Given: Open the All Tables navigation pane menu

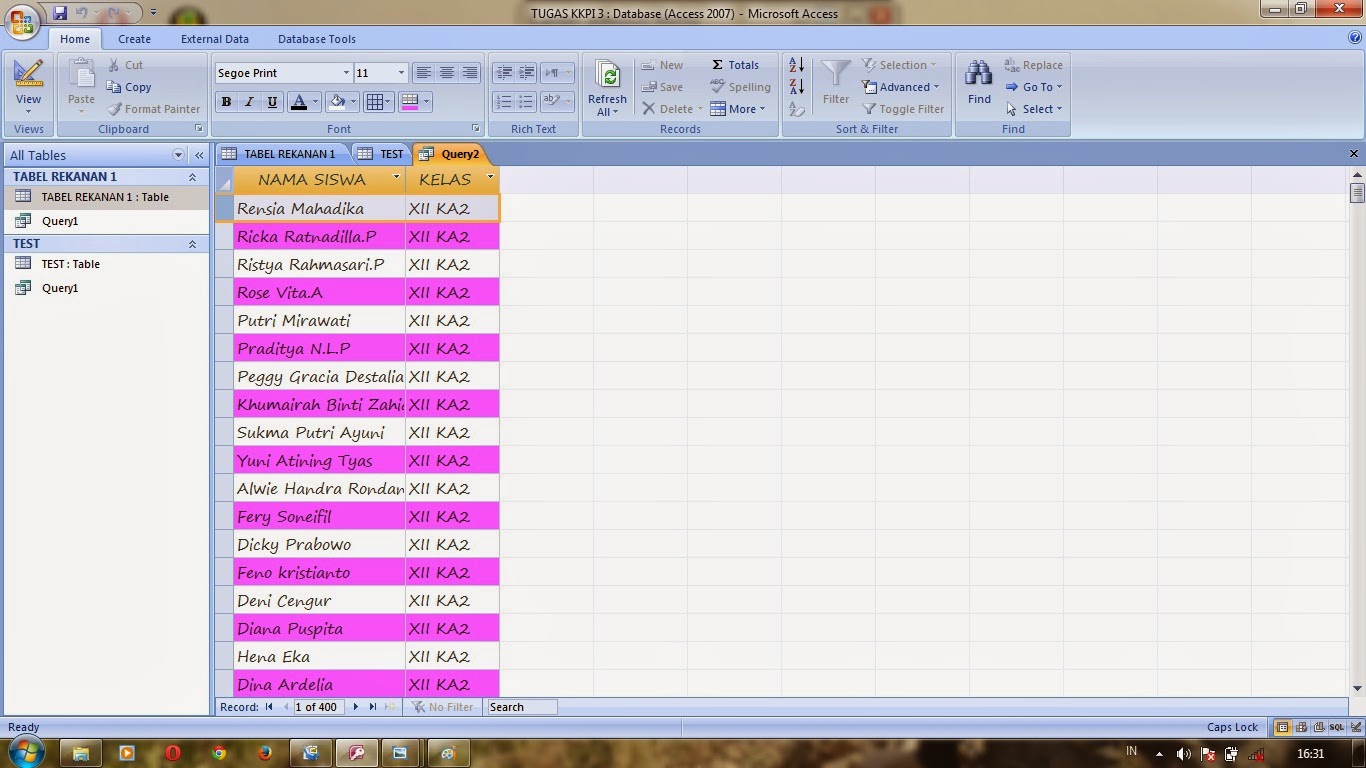Looking at the screenshot, I should click(x=179, y=155).
